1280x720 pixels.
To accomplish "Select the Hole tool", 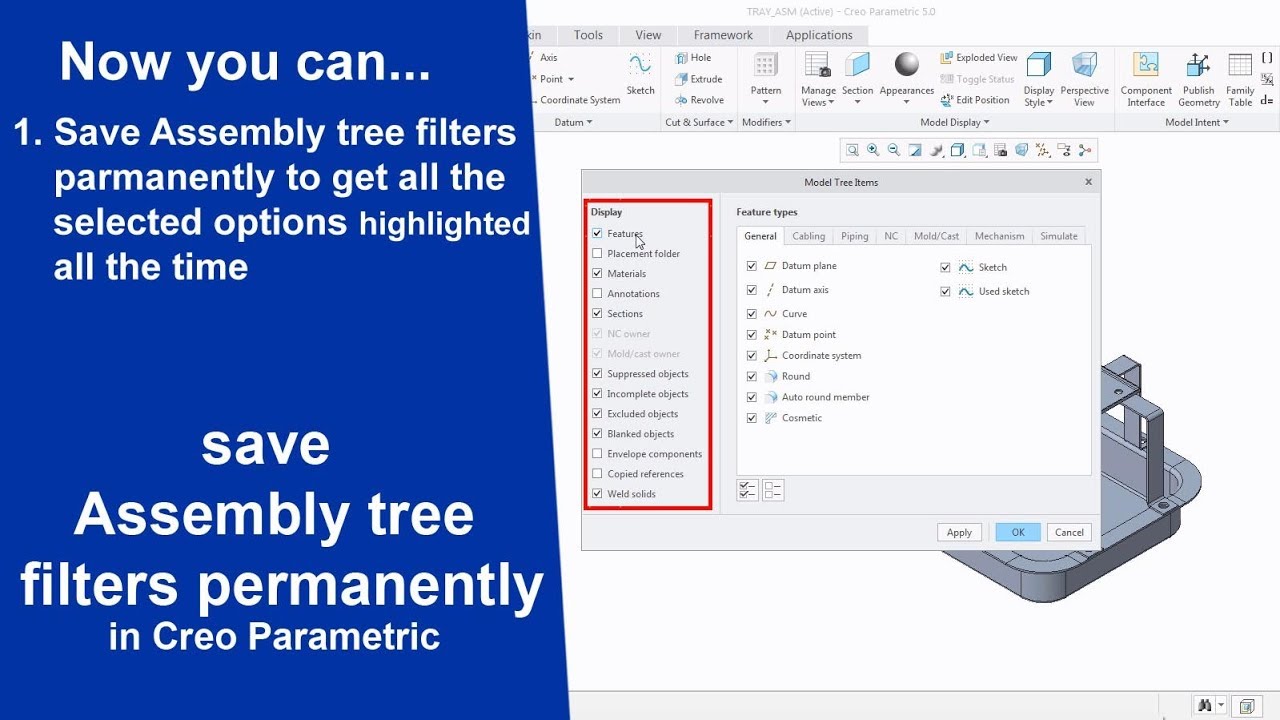I will pyautogui.click(x=693, y=58).
